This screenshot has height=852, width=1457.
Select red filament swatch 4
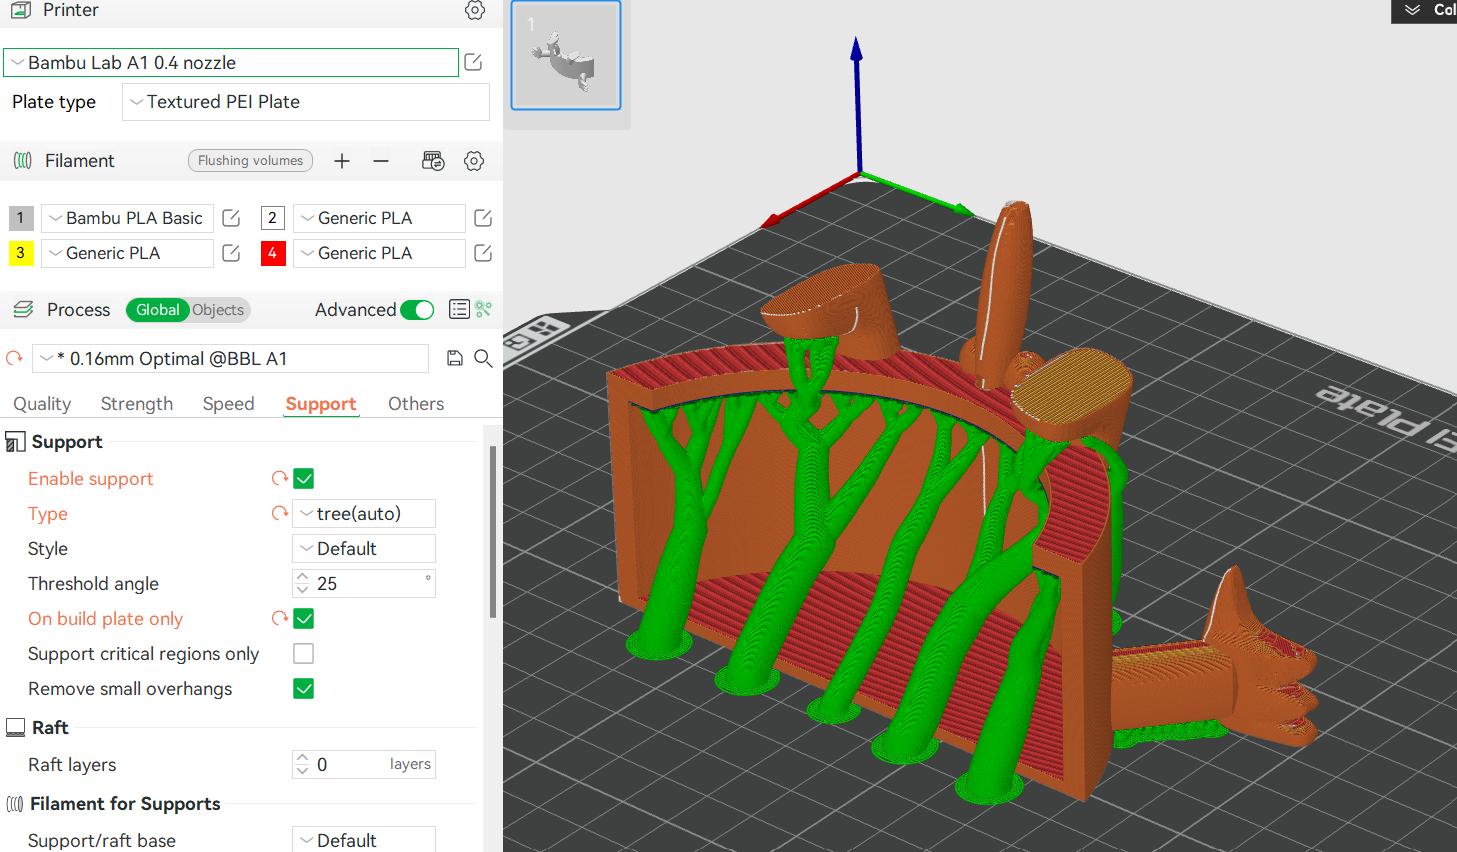[273, 253]
